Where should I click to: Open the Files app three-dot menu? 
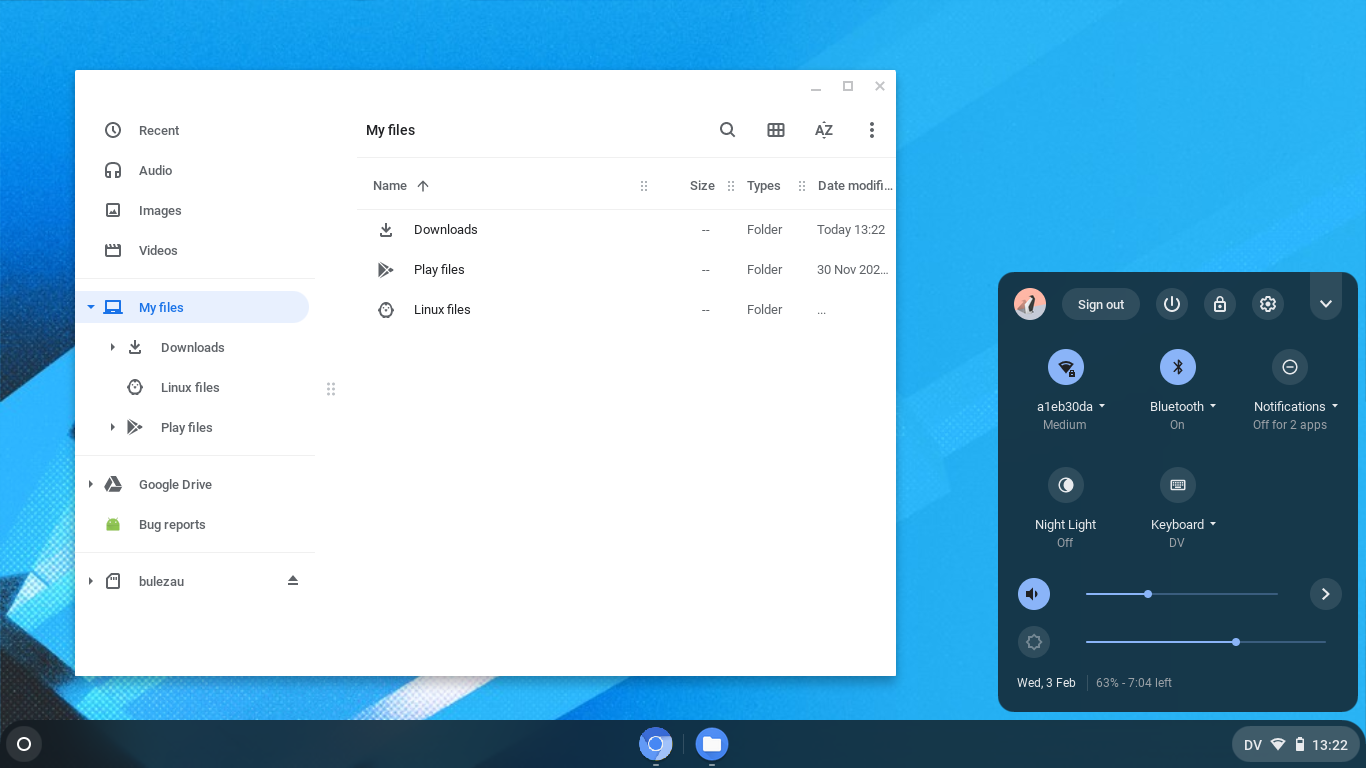tap(871, 130)
